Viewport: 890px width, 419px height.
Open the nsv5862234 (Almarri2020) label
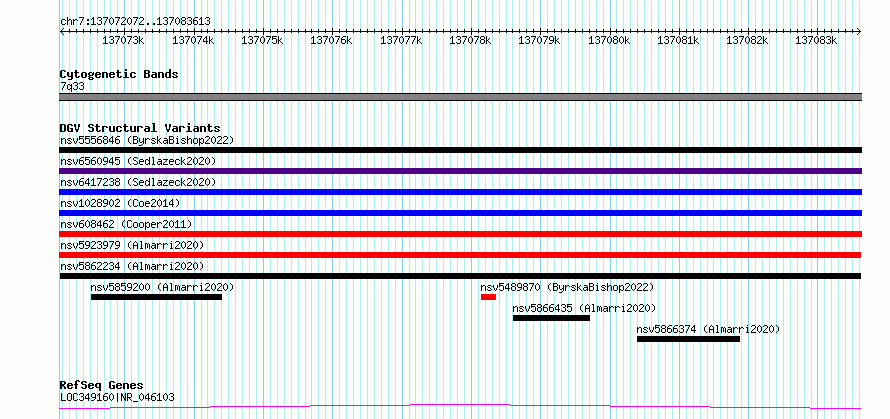pos(132,266)
